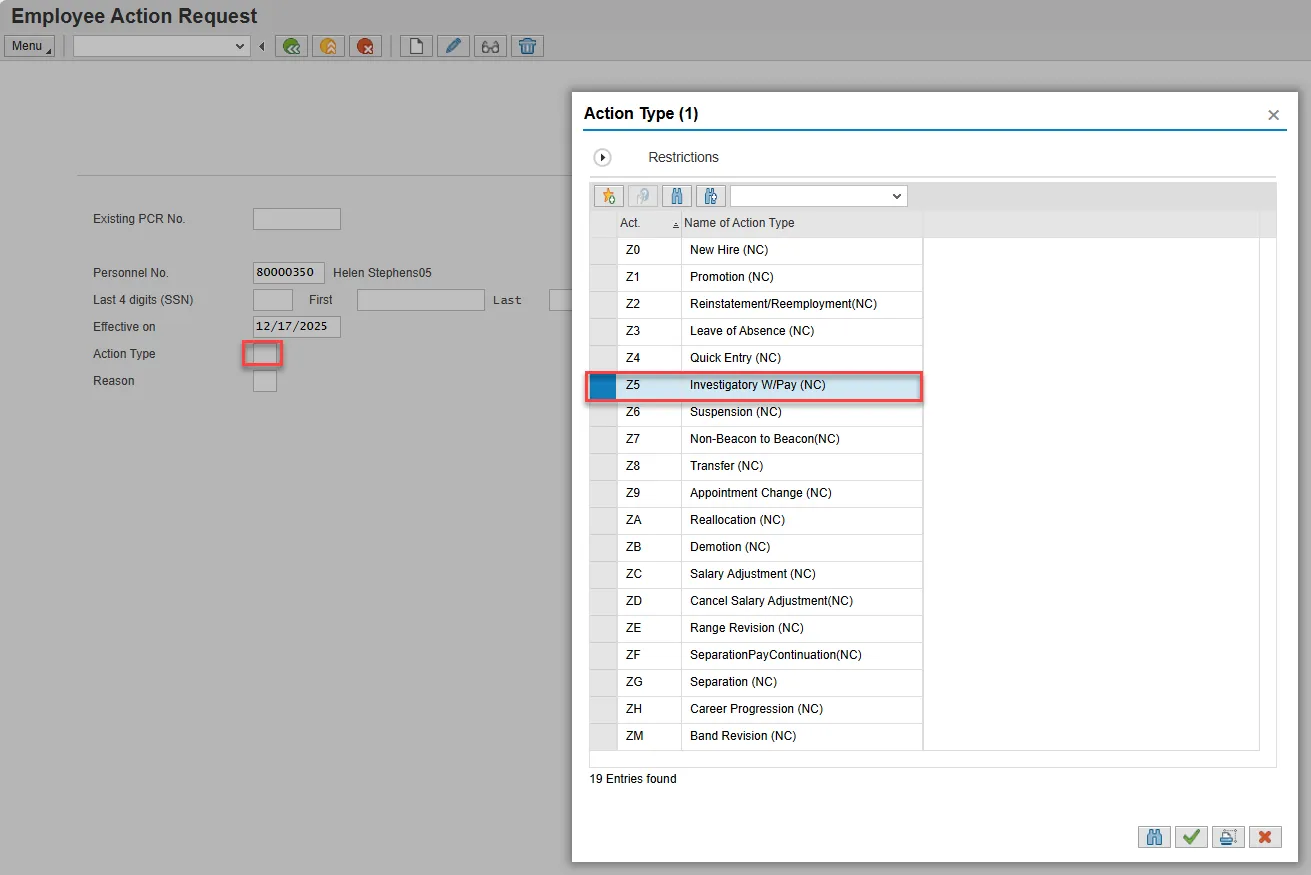
Task: Open the dropdown in the dialog toolbar
Action: pyautogui.click(x=896, y=196)
